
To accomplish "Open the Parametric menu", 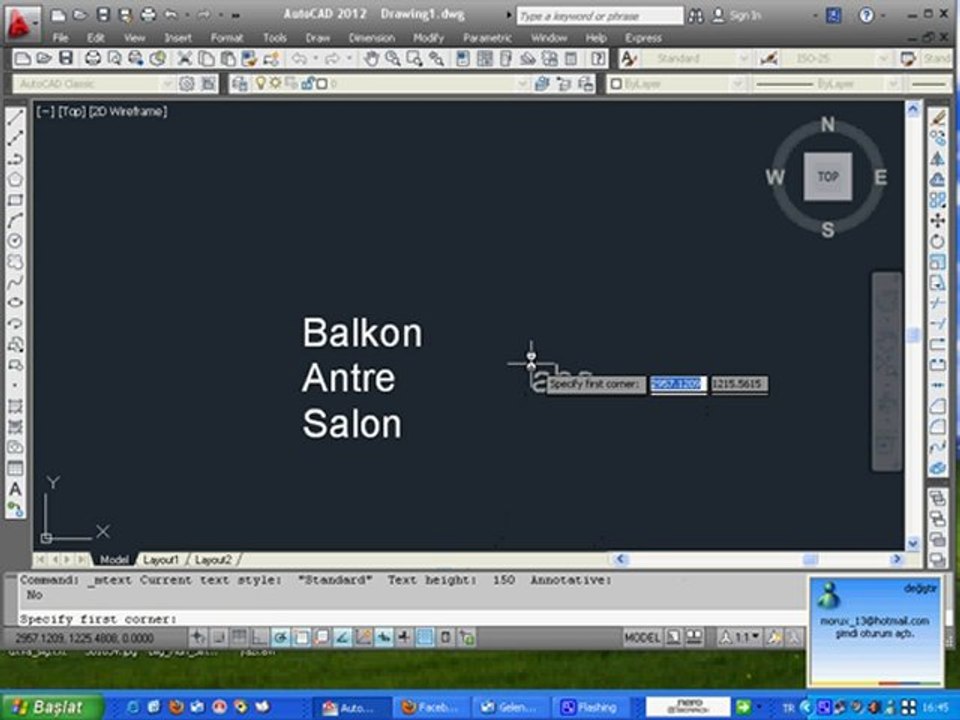I will (x=487, y=38).
